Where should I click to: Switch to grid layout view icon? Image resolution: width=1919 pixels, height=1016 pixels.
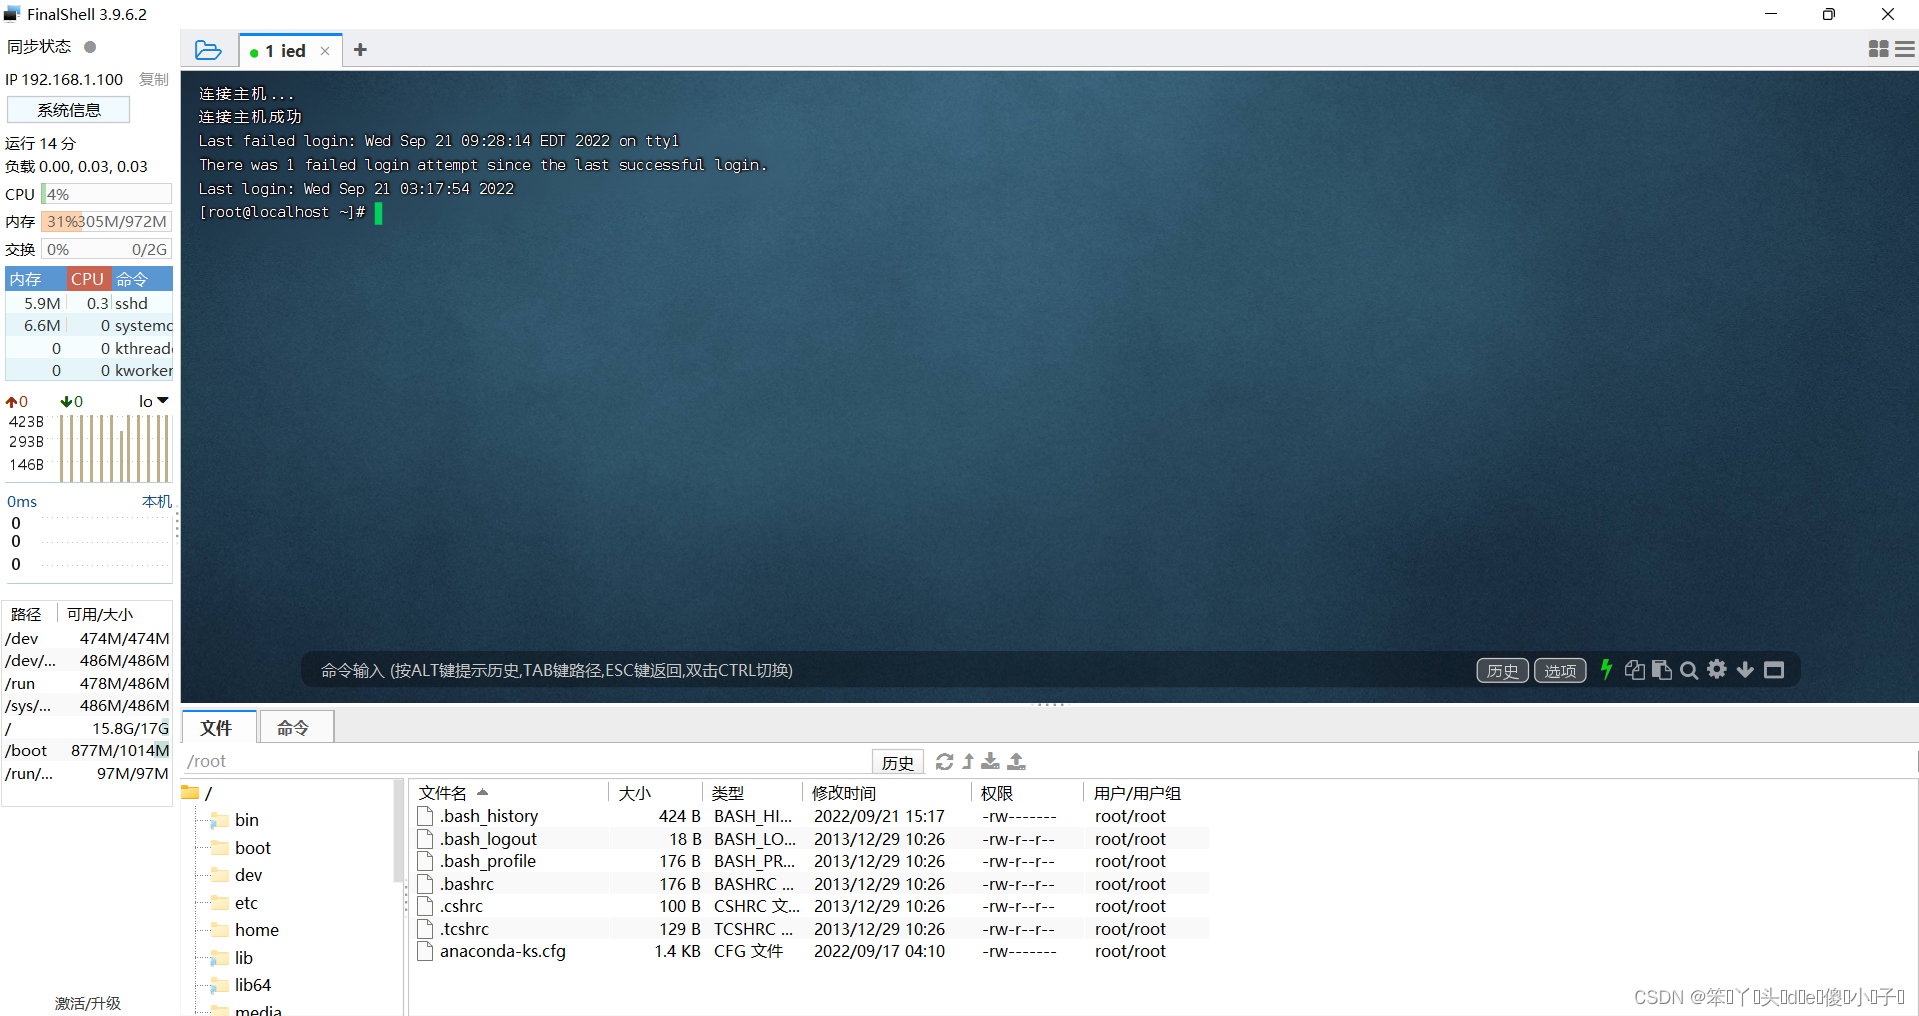(1879, 49)
